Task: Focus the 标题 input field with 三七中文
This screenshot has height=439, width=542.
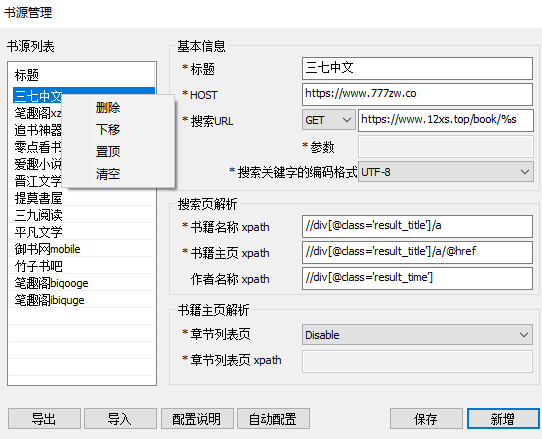Action: coord(417,68)
